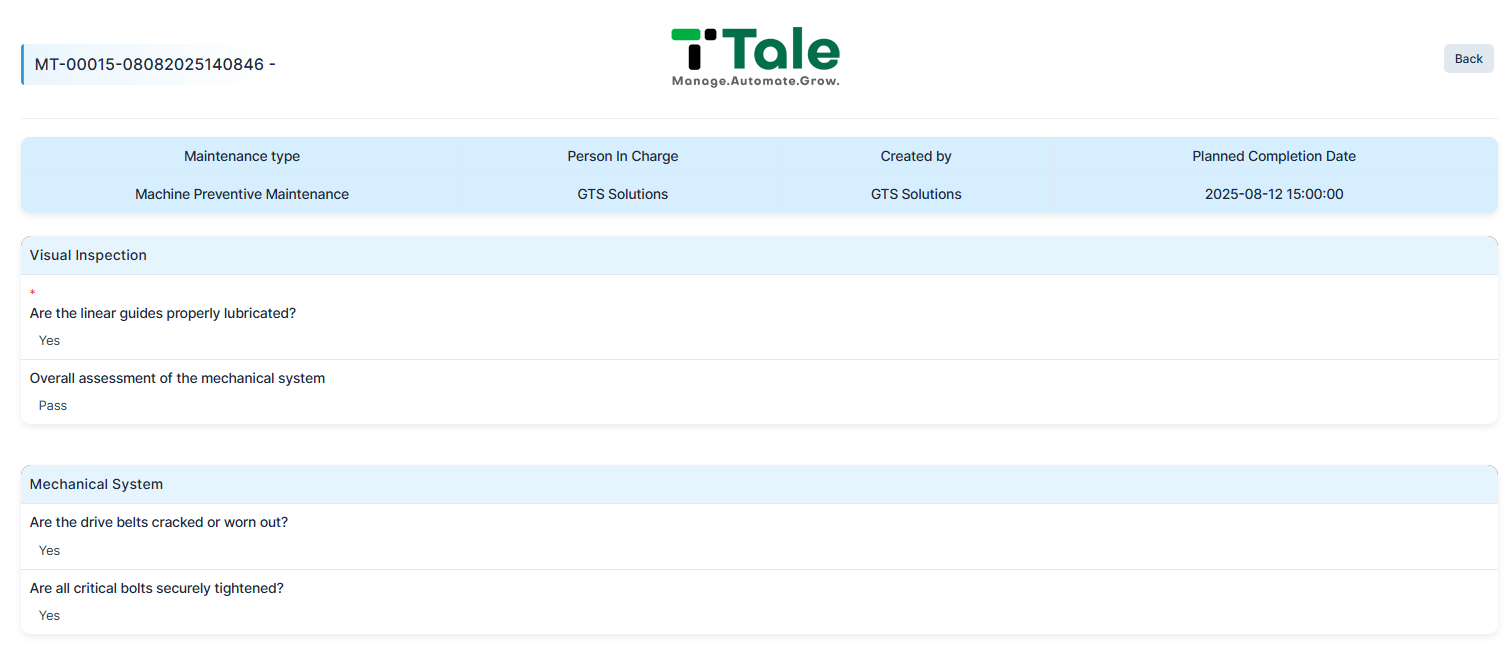
Task: Click the 2025-08-12 15:00:00 date value
Action: (x=1274, y=194)
